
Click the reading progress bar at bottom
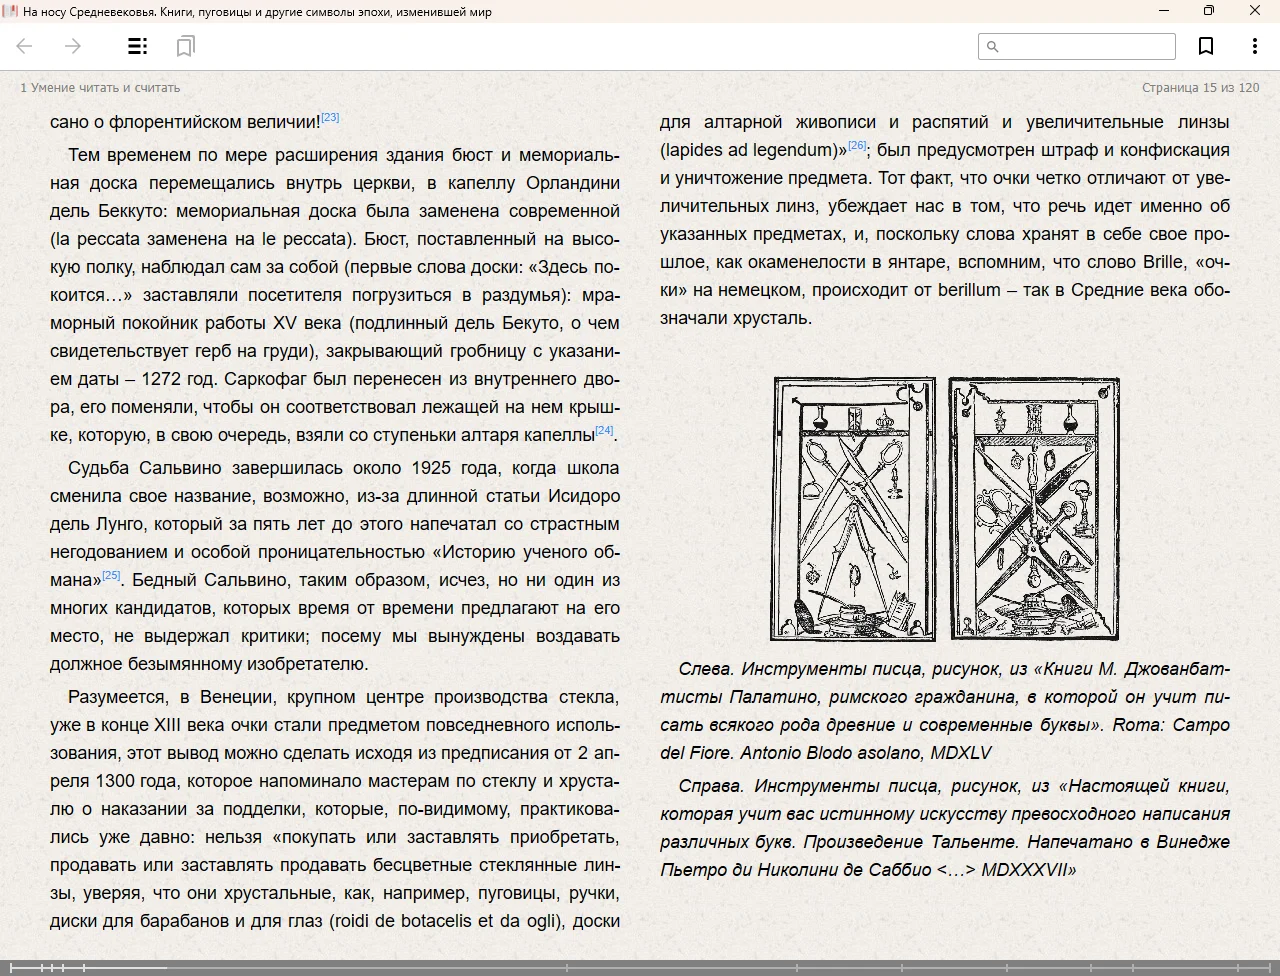pyautogui.click(x=640, y=967)
